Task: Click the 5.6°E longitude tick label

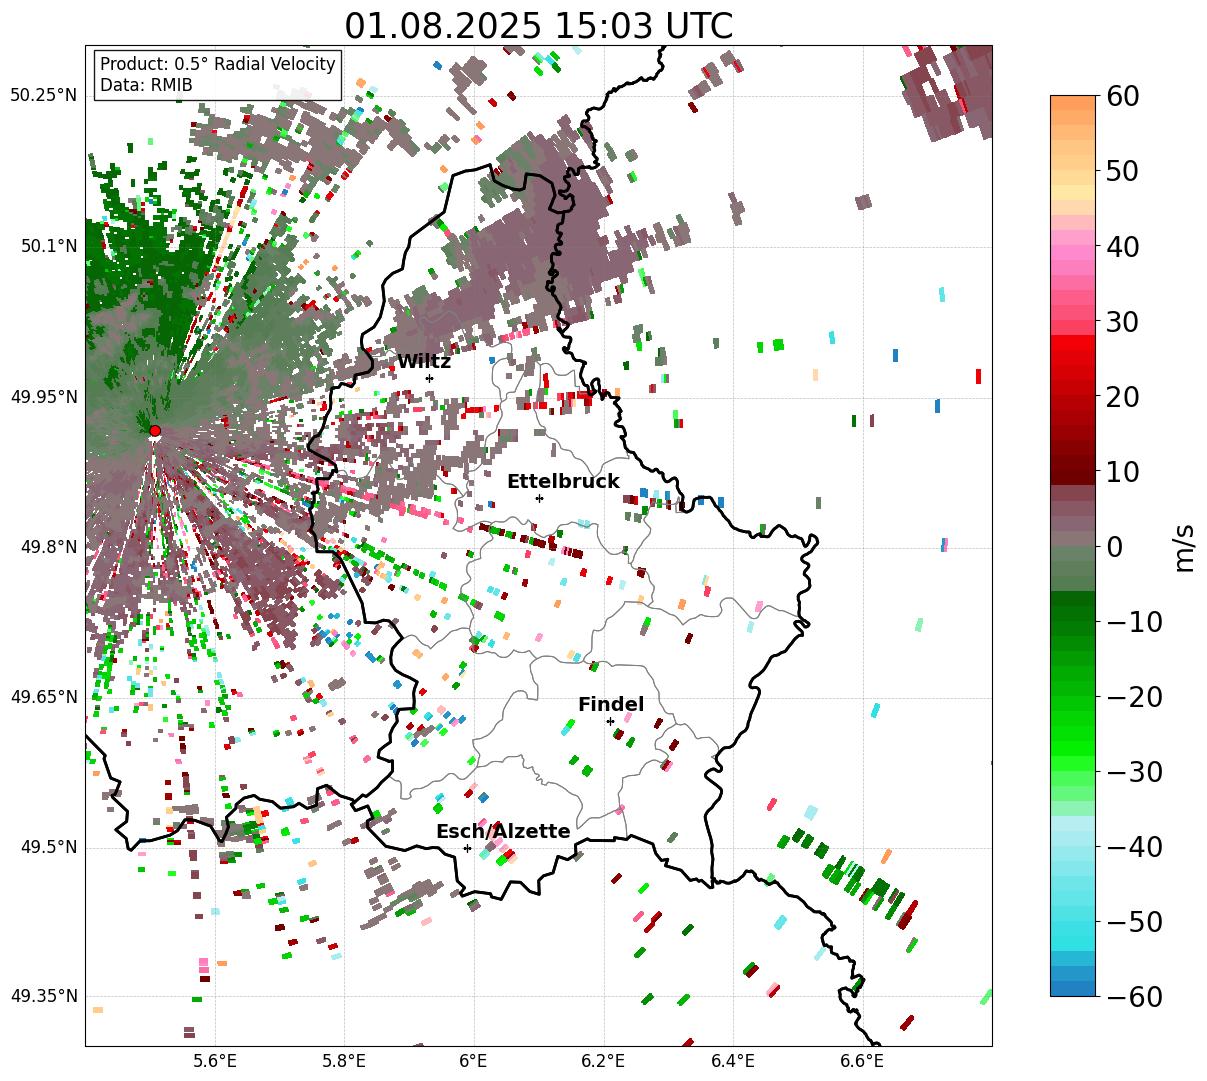Action: pos(215,1061)
